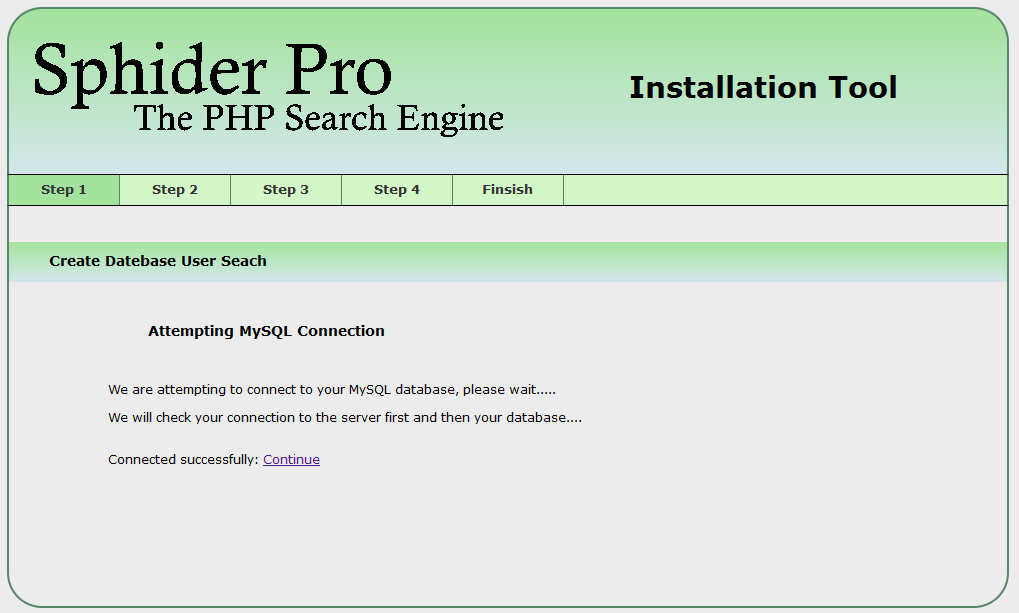Click the Sphider Pro logo title

[x=213, y=73]
